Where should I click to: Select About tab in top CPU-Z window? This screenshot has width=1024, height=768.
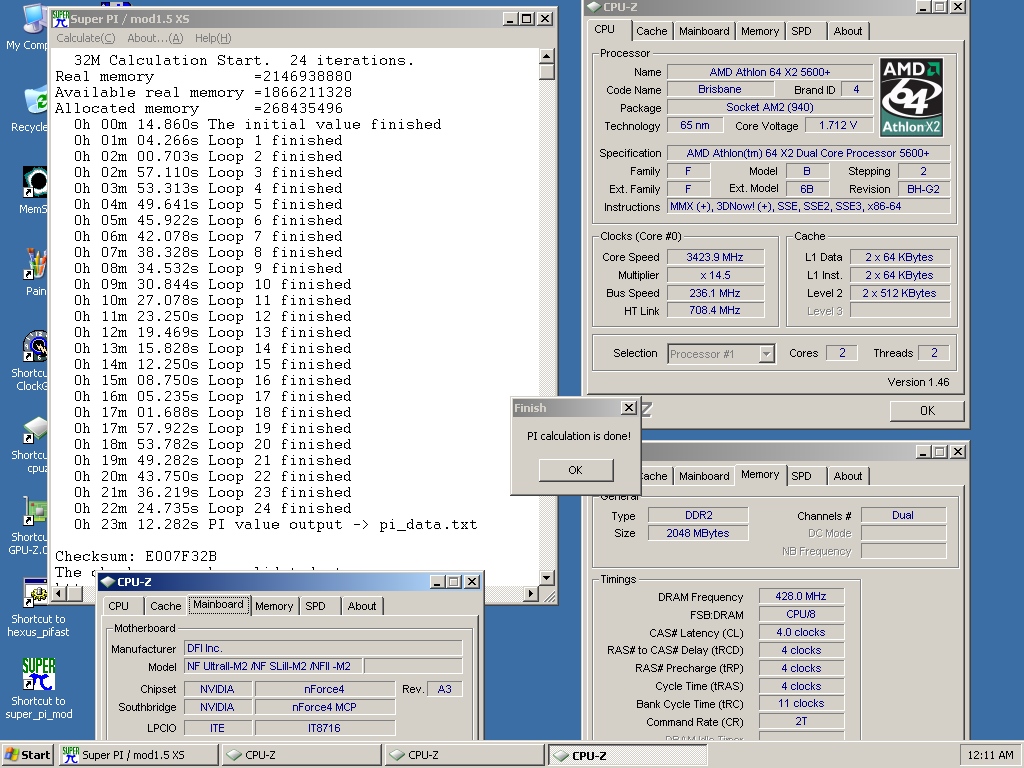[848, 31]
